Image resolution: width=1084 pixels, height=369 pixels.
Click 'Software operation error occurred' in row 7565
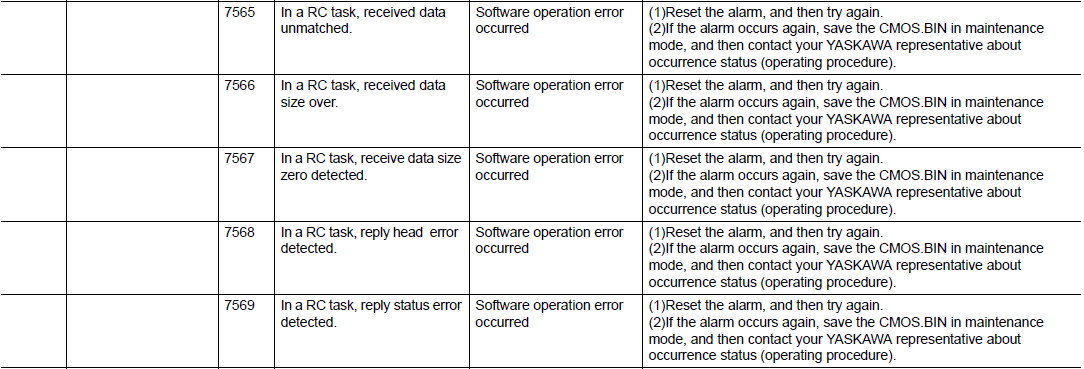pyautogui.click(x=550, y=21)
